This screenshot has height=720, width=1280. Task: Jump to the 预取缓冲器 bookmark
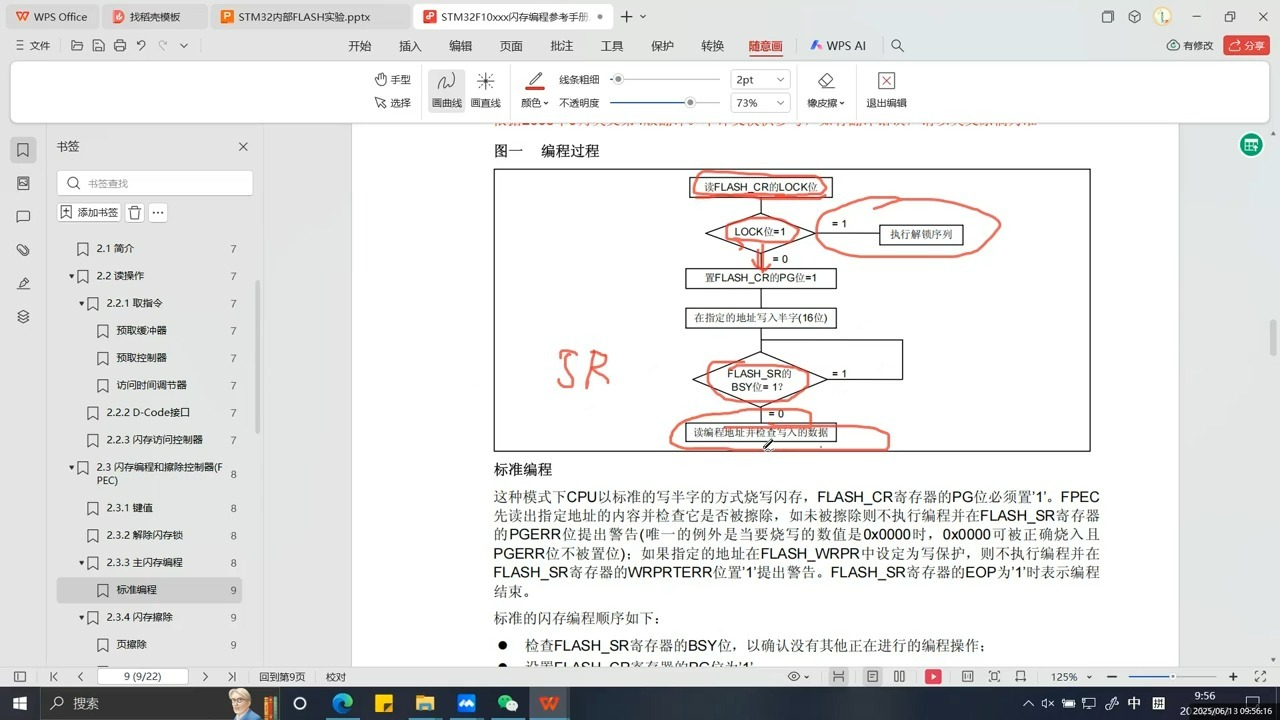141,331
